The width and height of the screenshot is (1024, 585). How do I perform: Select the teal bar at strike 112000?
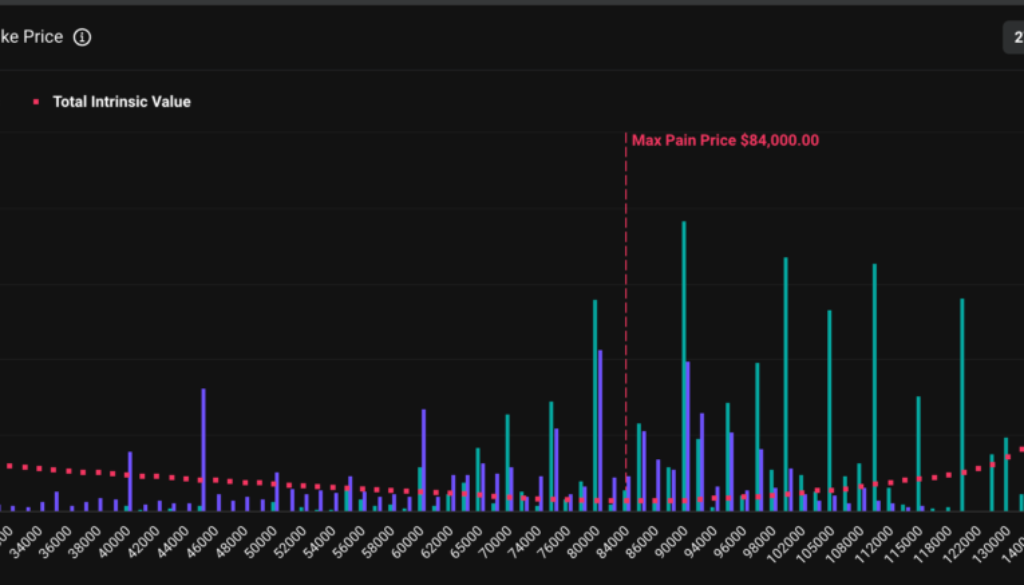click(874, 387)
